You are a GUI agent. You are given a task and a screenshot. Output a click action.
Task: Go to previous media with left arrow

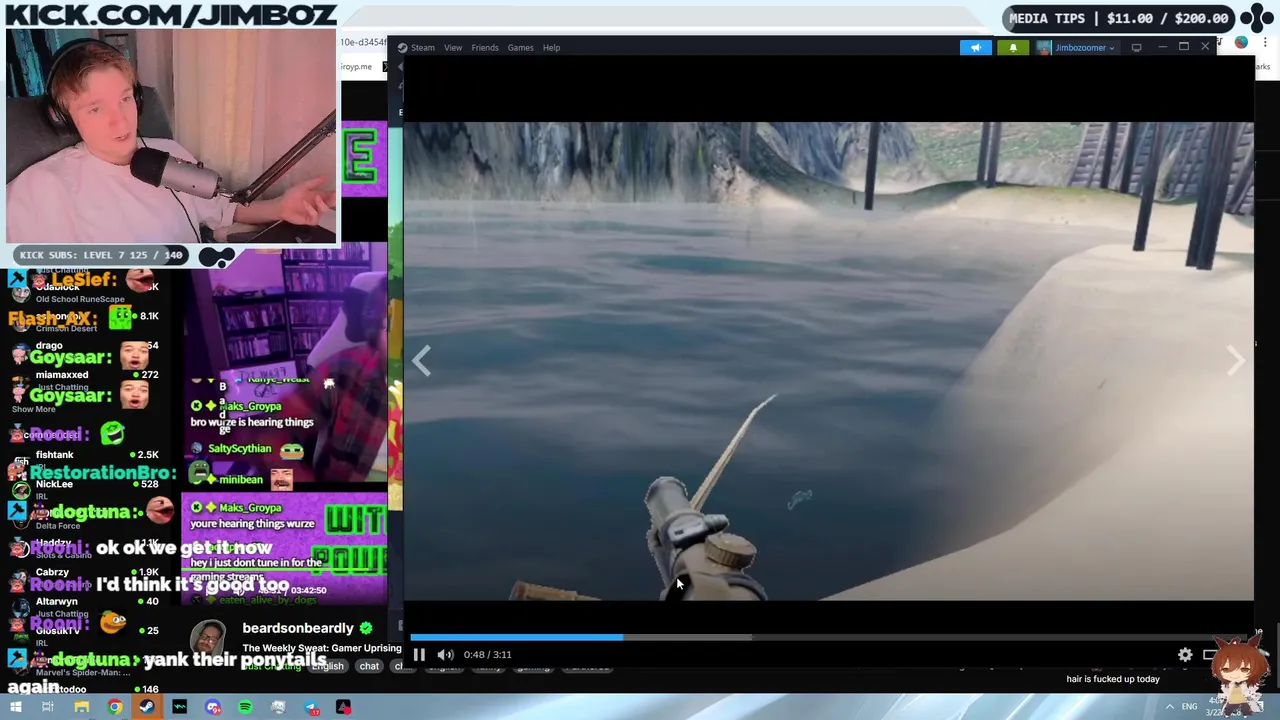[422, 361]
